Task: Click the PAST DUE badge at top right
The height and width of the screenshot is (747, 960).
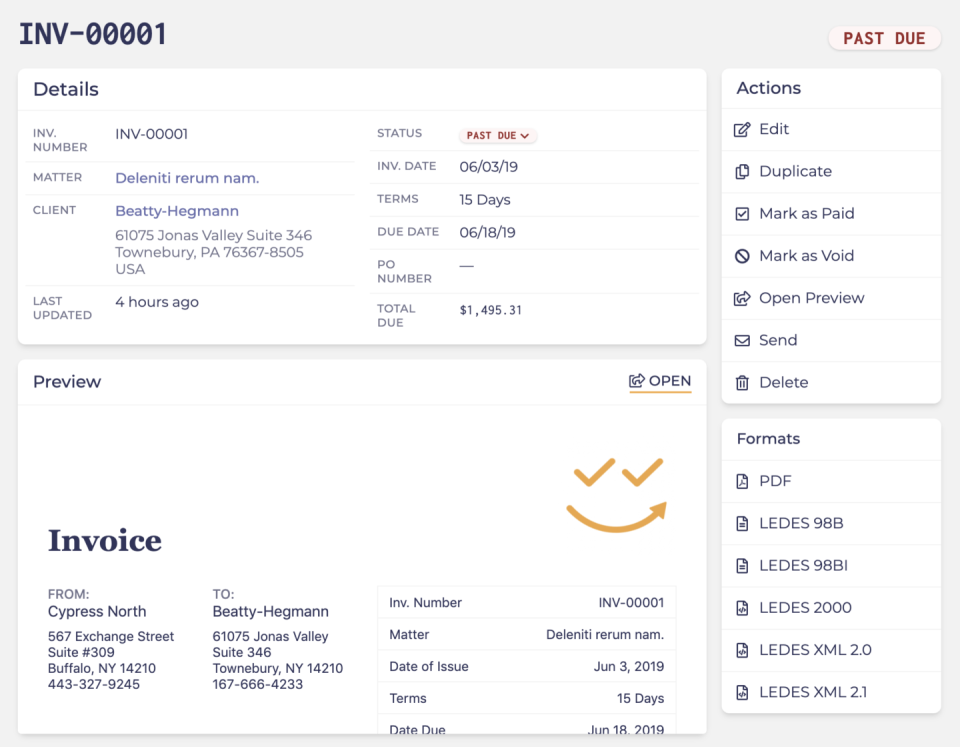Action: [x=885, y=38]
